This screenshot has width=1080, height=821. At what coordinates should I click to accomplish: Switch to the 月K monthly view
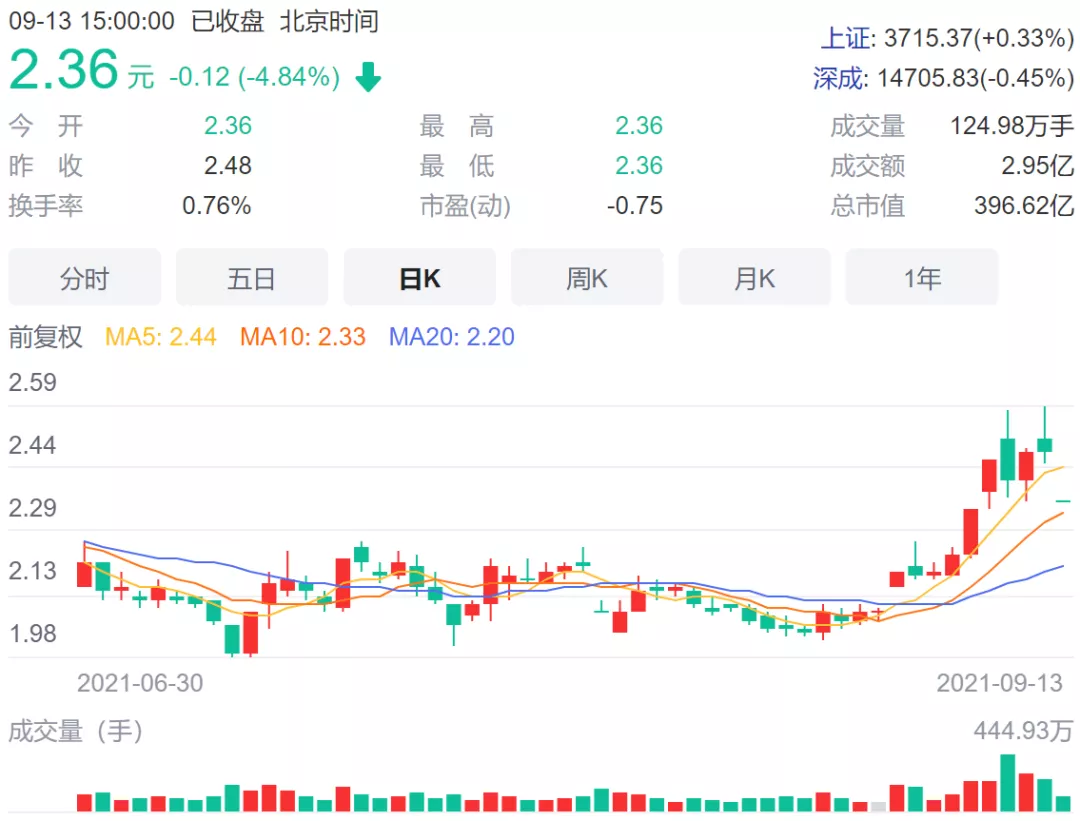tap(754, 278)
